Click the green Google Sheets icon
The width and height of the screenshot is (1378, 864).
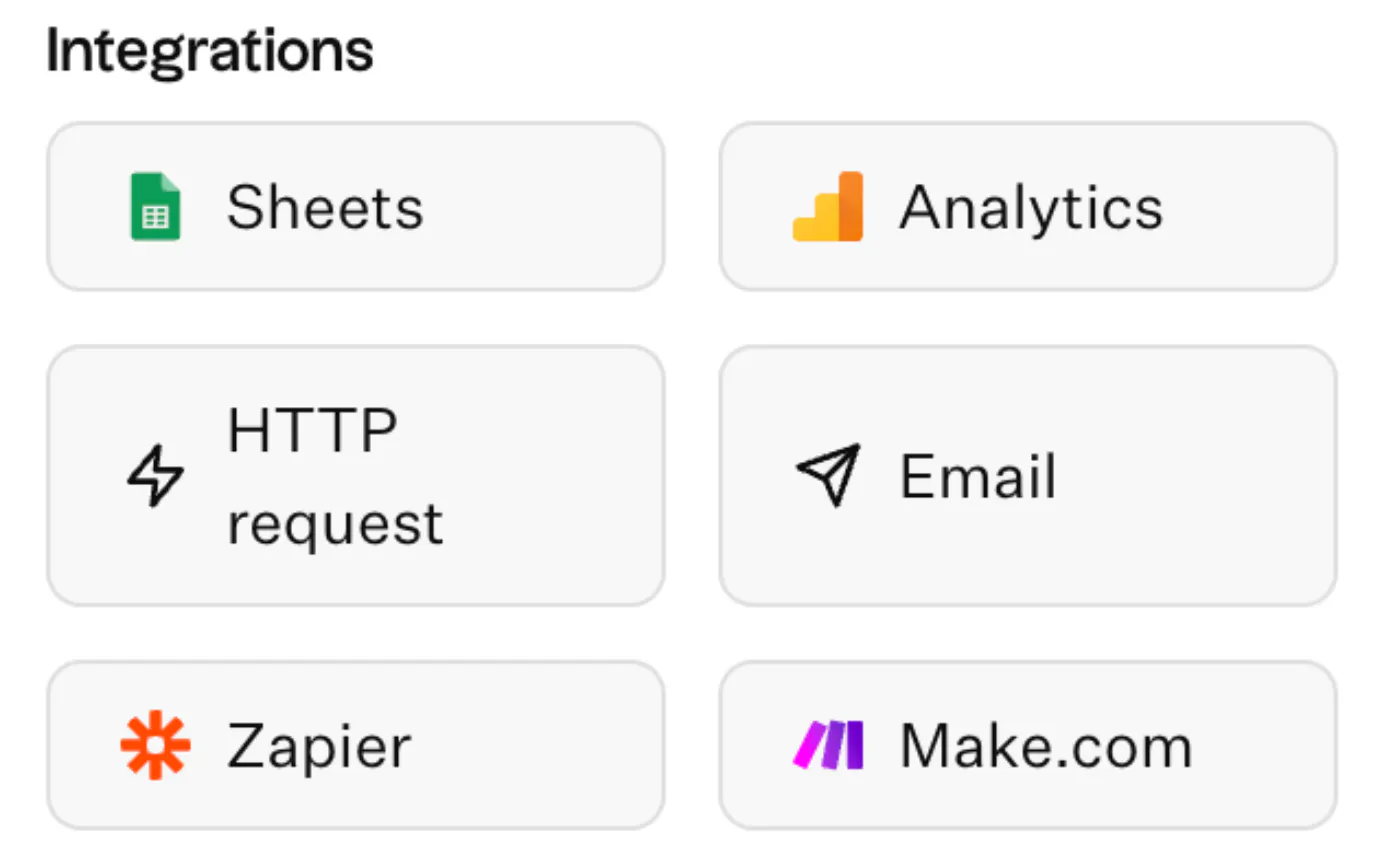[x=155, y=207]
